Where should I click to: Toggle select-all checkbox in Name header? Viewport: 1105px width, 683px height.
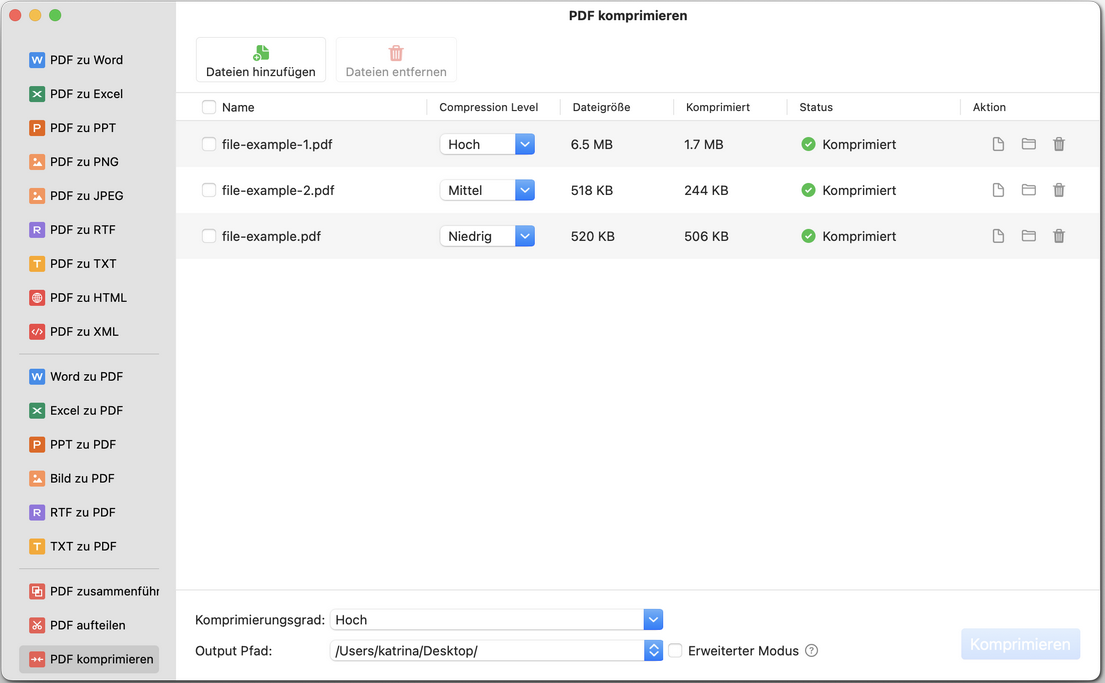(x=209, y=107)
